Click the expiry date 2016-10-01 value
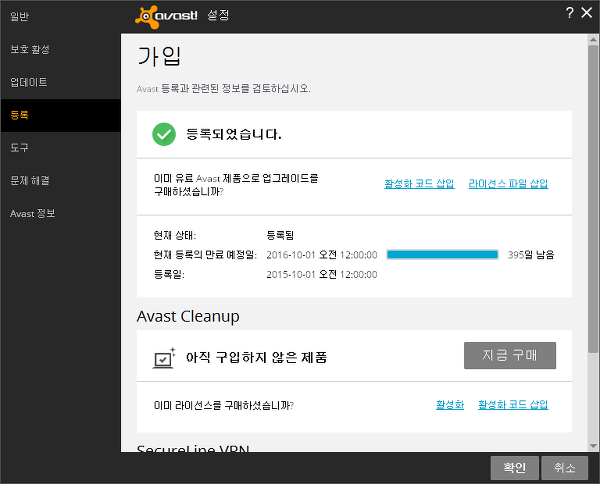The width and height of the screenshot is (600, 484). [x=322, y=255]
